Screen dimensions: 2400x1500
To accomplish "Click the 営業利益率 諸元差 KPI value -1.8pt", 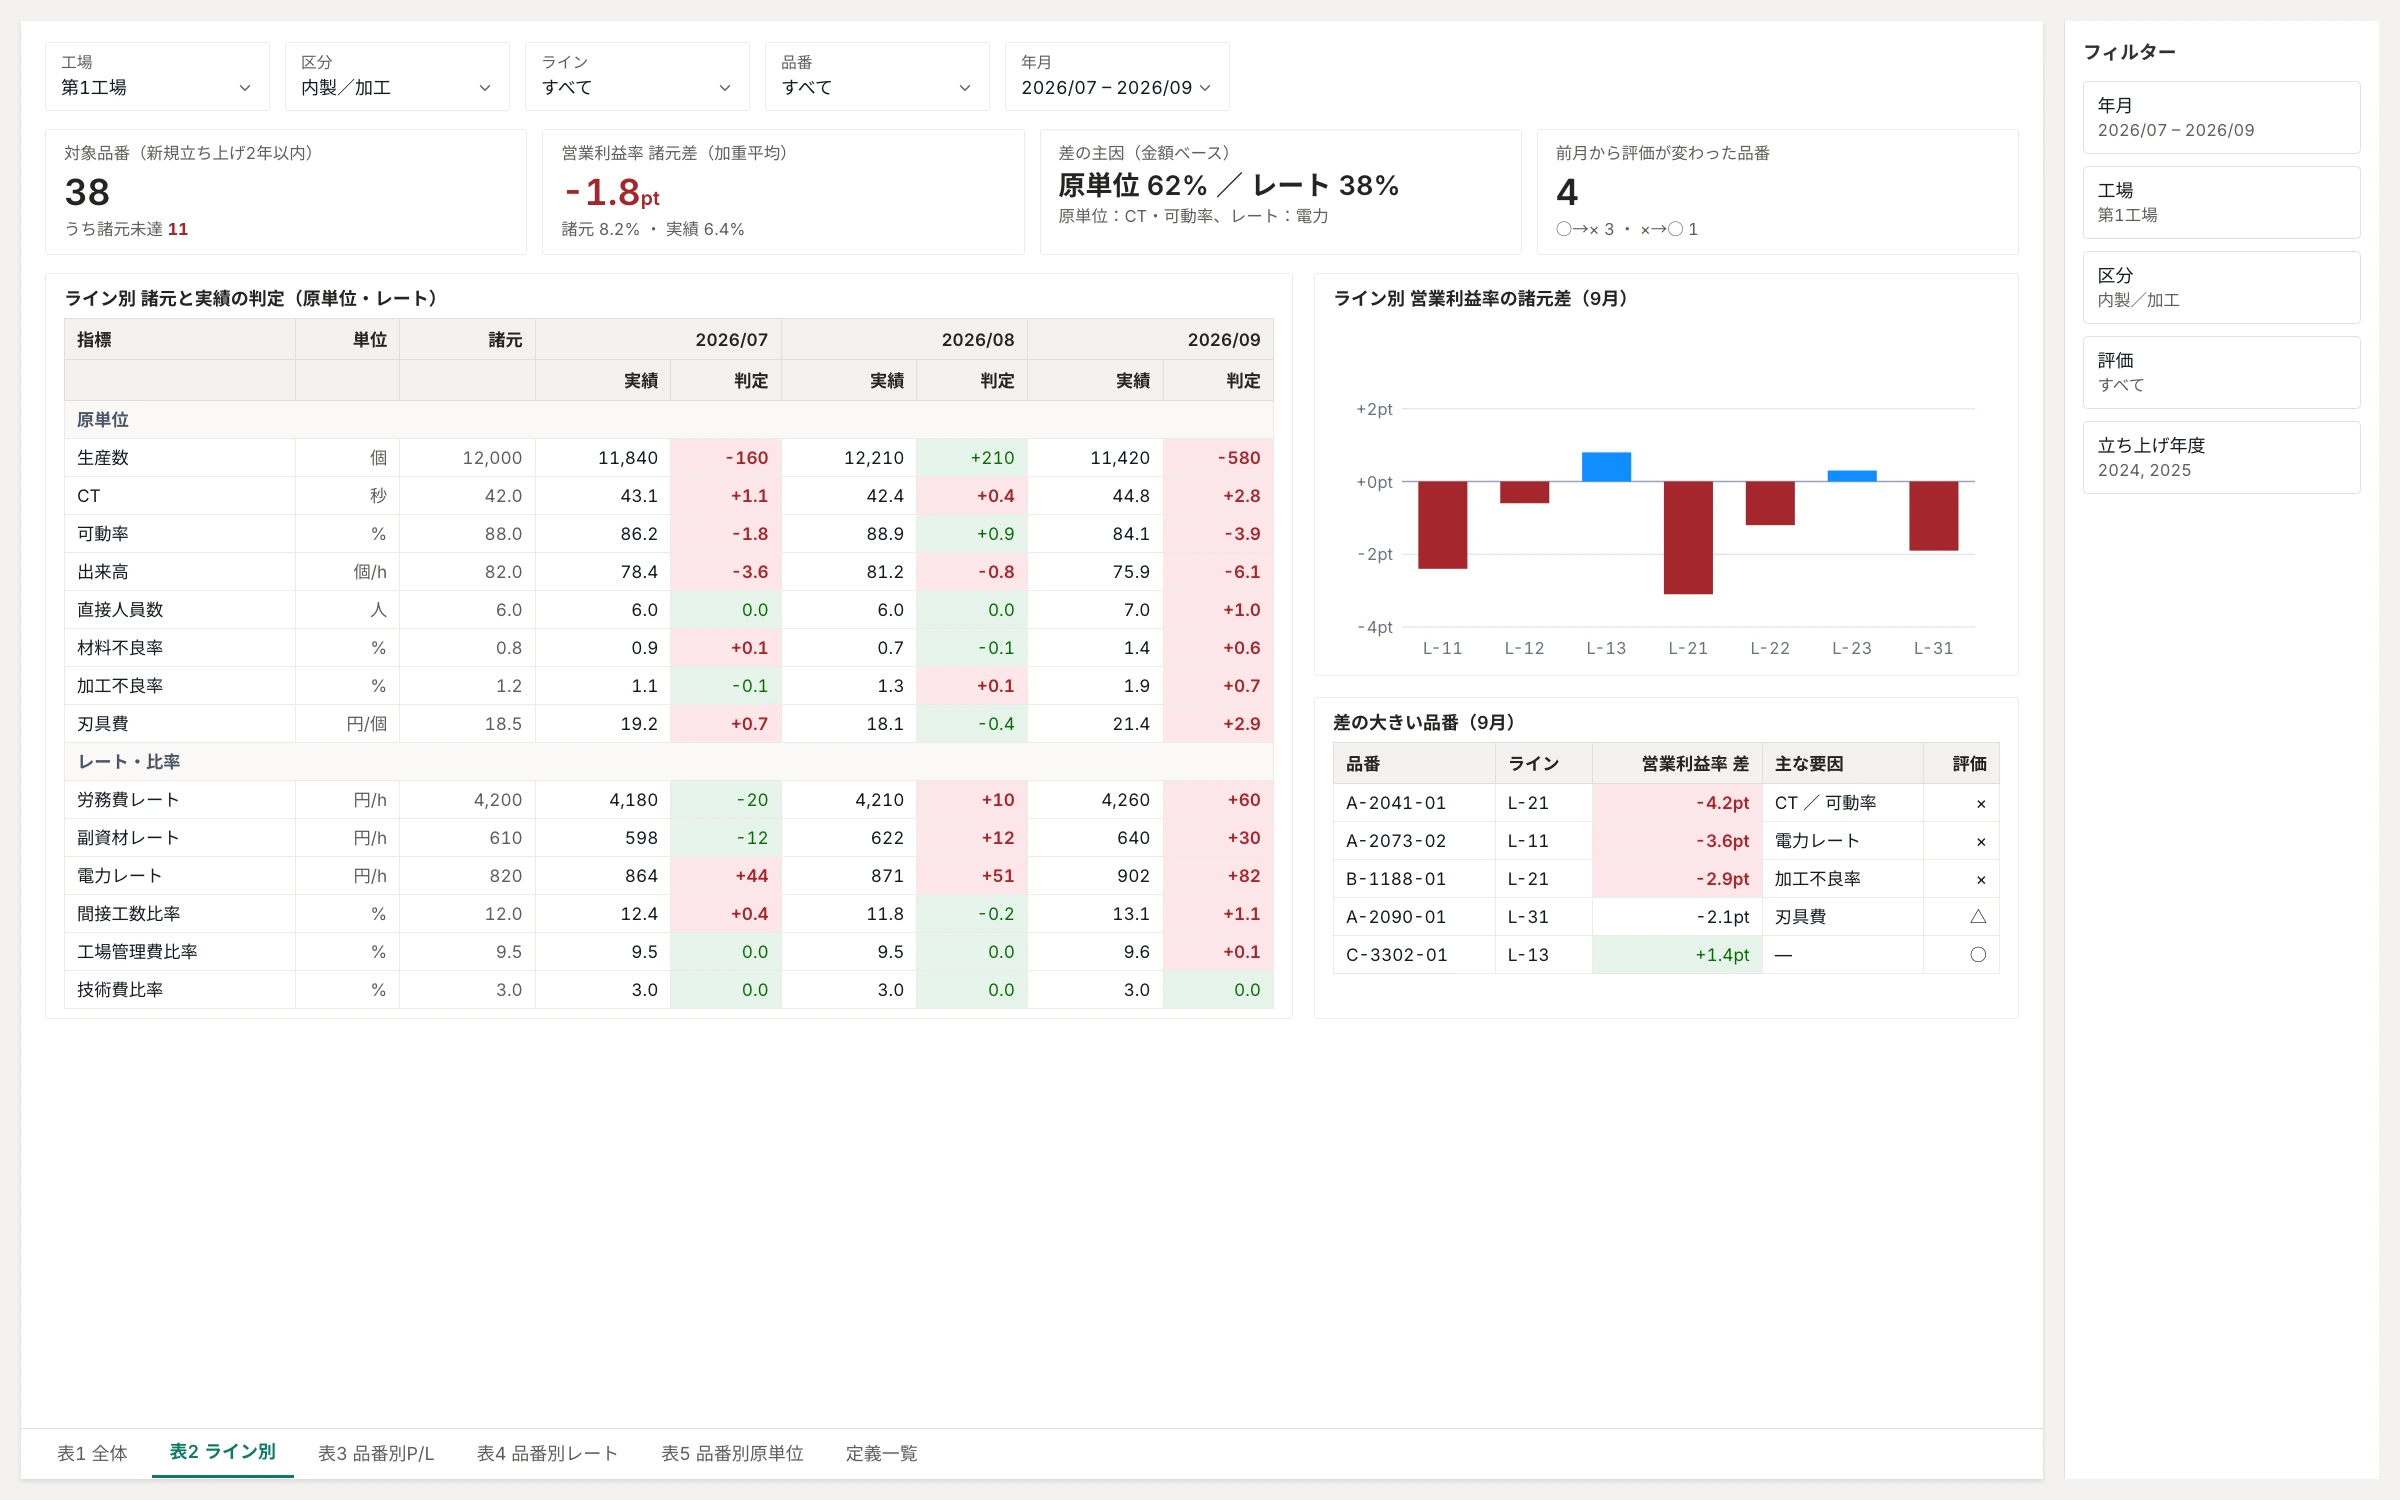I will (612, 192).
